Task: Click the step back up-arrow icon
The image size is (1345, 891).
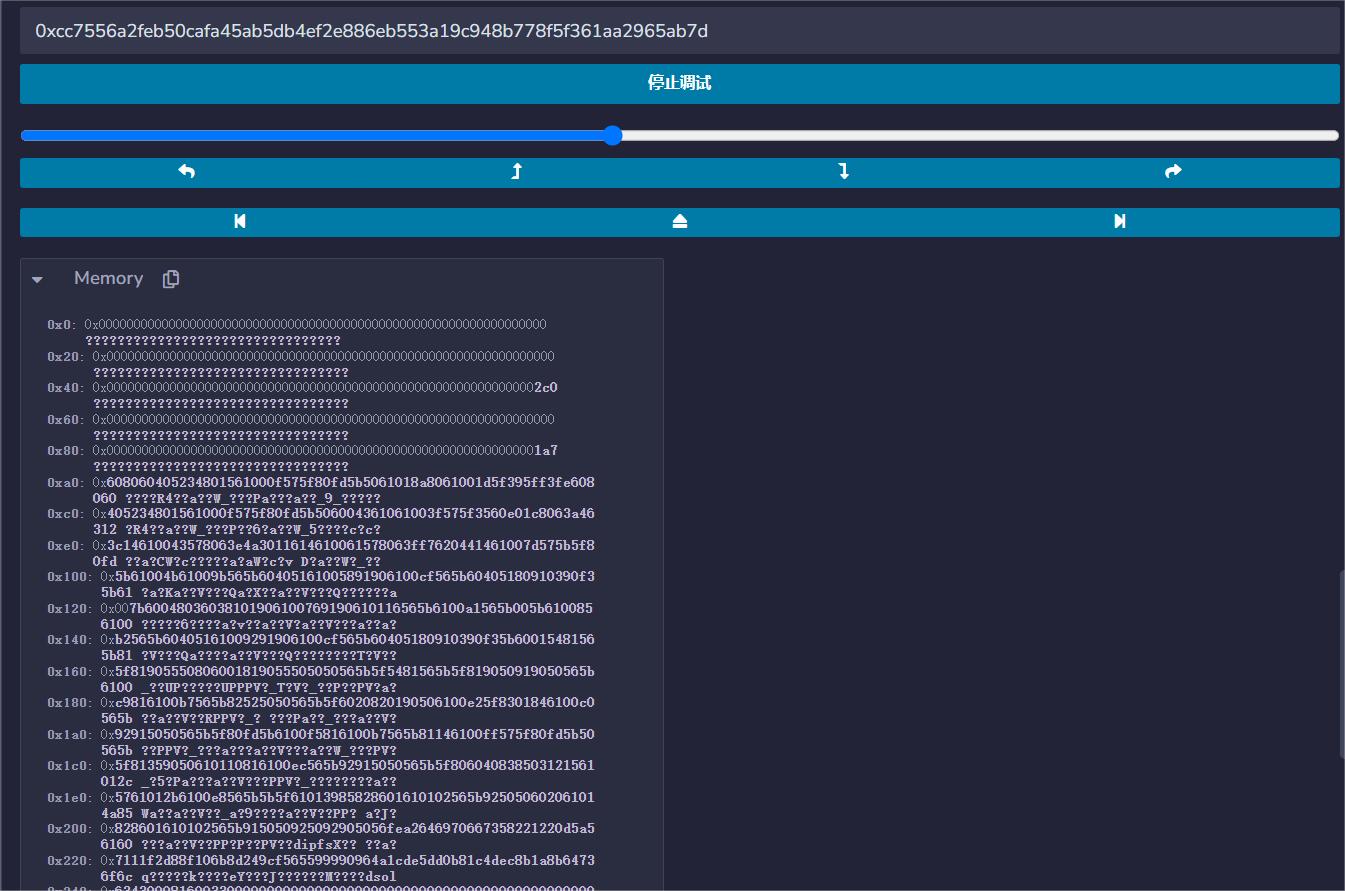Action: pos(516,172)
